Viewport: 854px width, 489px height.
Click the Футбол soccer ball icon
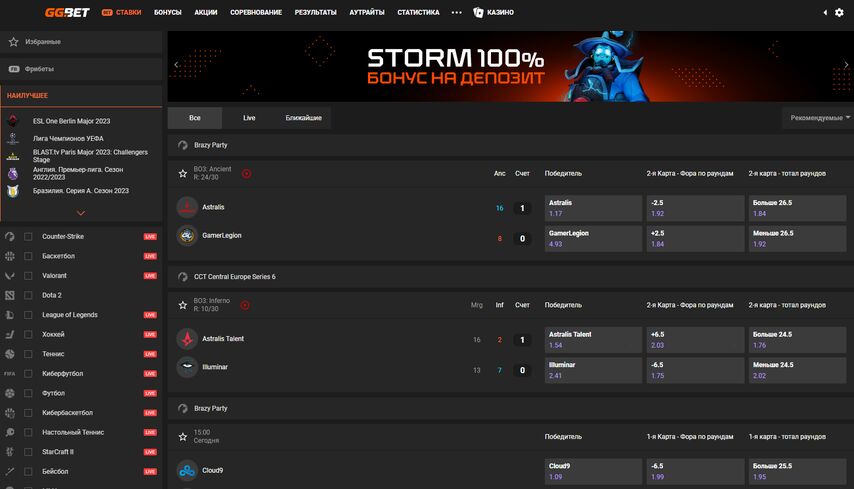[10, 393]
